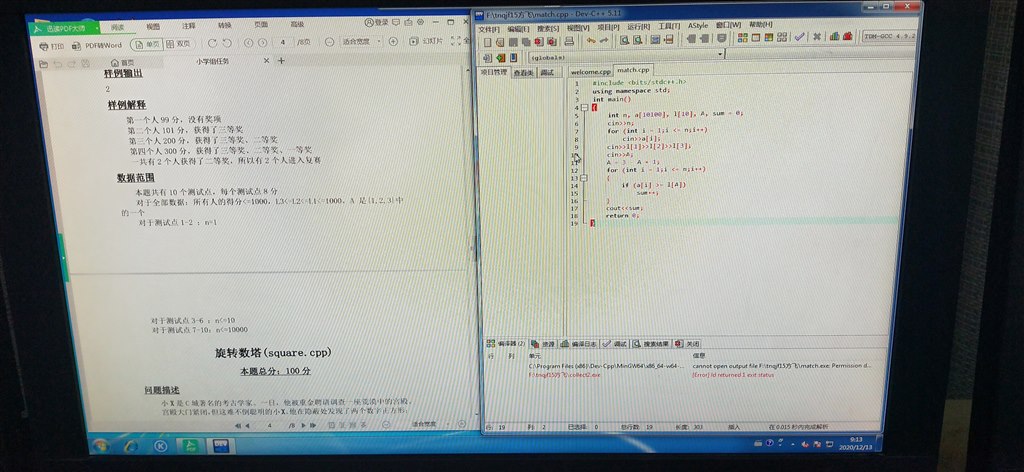Collapse the code fold at line 4
This screenshot has height=472, width=1024.
coord(585,108)
